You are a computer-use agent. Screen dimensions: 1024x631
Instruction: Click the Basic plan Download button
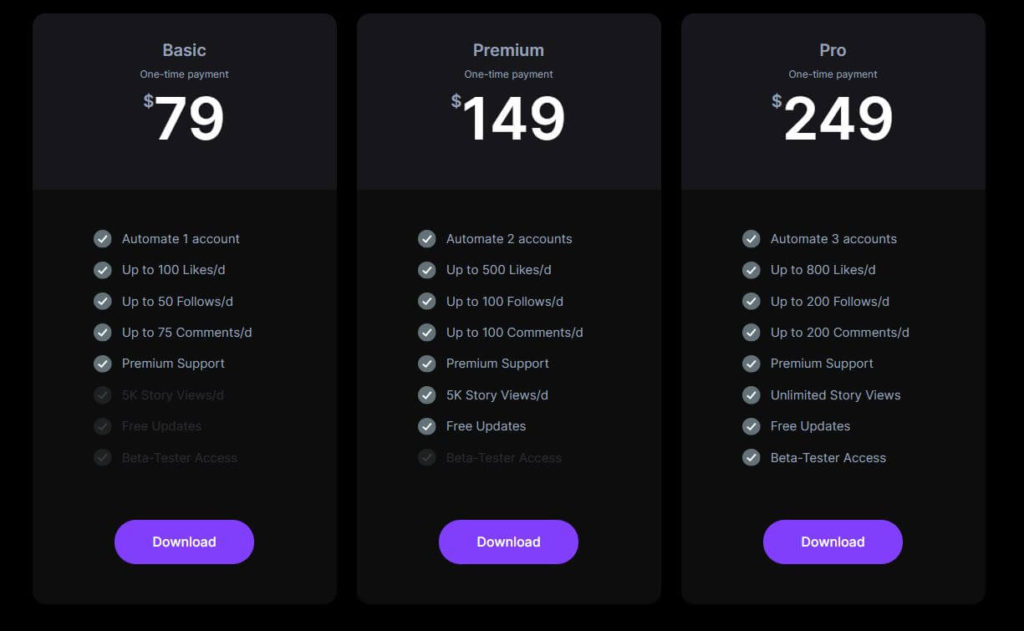click(184, 542)
